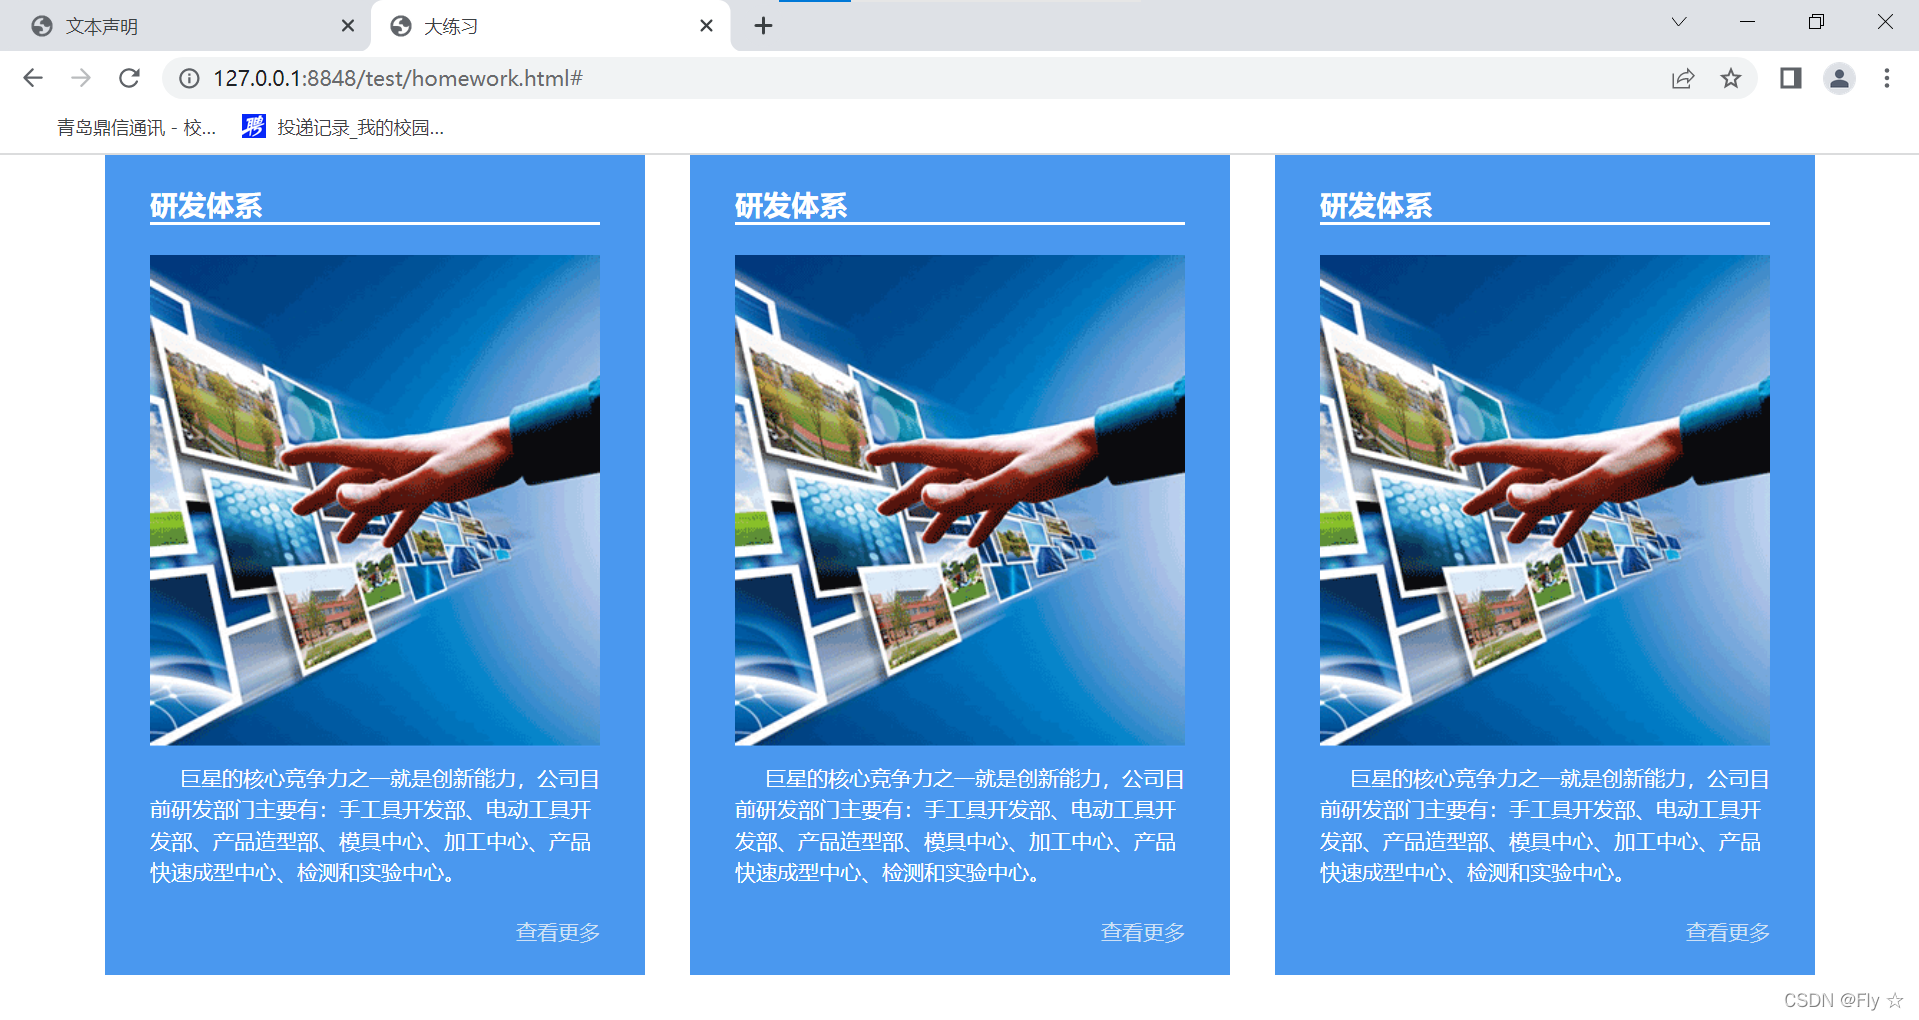Open a new tab
The height and width of the screenshot is (1020, 1919).
click(x=763, y=26)
